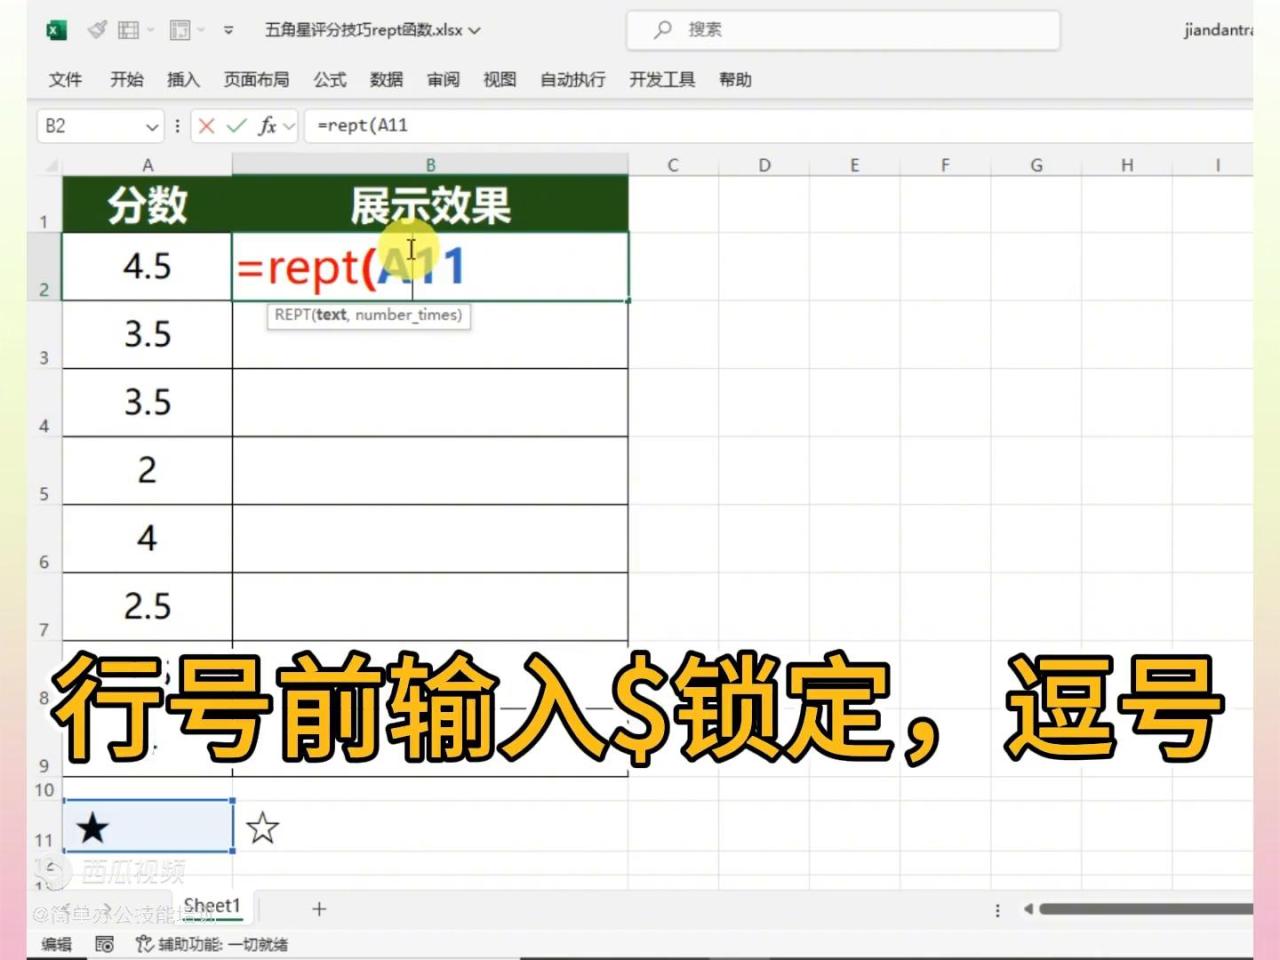Click the hollow star in cell B11

(262, 828)
